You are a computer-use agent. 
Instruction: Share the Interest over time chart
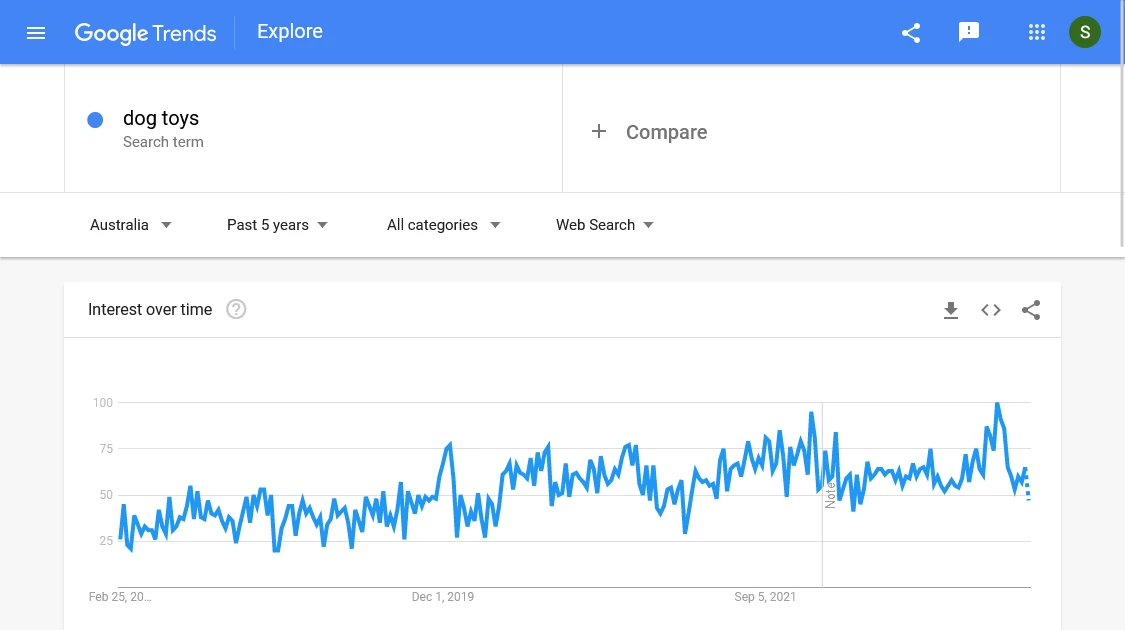coord(1031,310)
